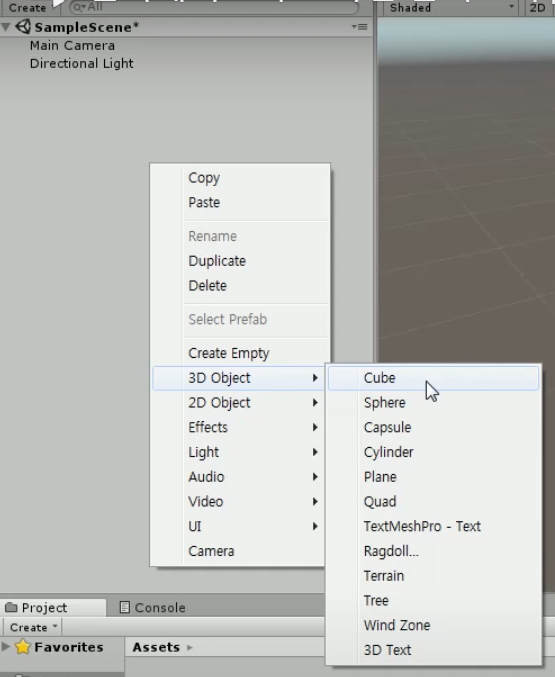This screenshot has height=677, width=555.
Task: Open the 3D Object submenu entry
Action: 240,378
